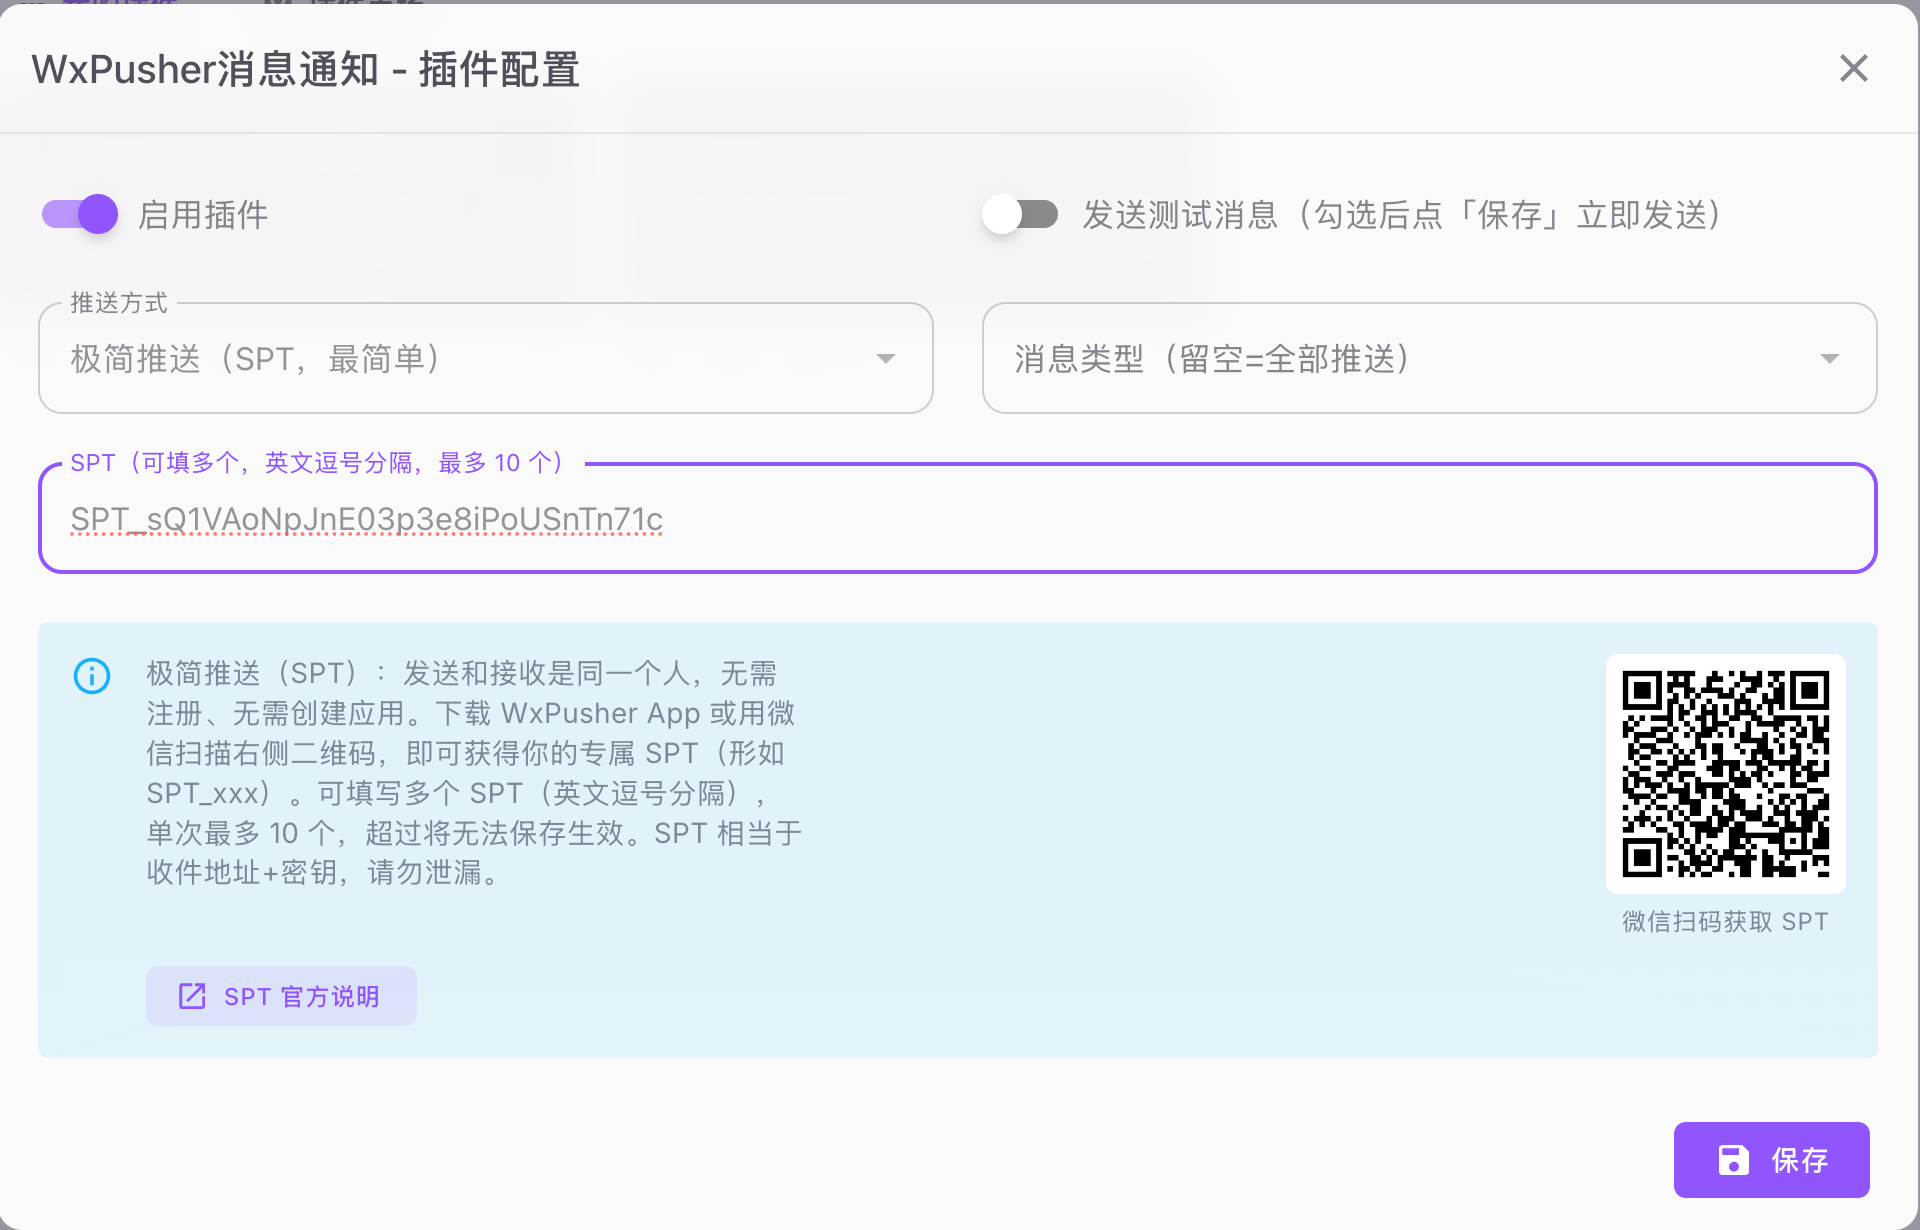Click the SPT field label text
This screenshot has width=1920, height=1230.
[318, 463]
